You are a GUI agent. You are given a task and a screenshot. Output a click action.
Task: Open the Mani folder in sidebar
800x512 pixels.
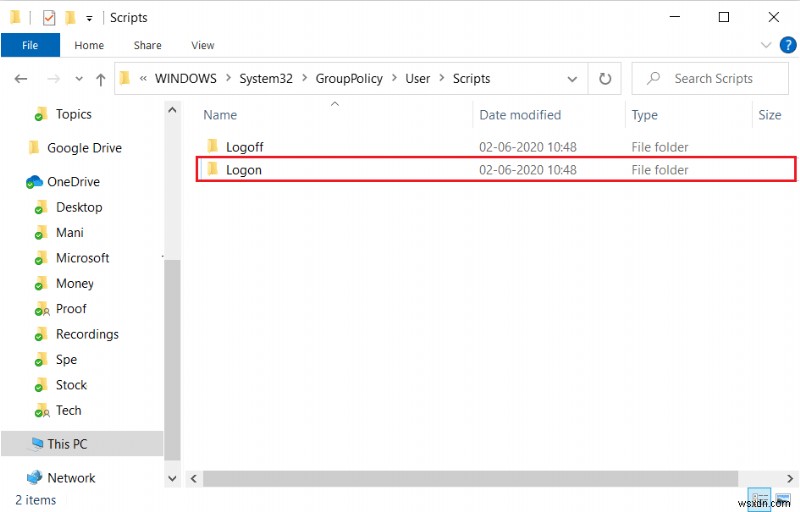point(69,233)
